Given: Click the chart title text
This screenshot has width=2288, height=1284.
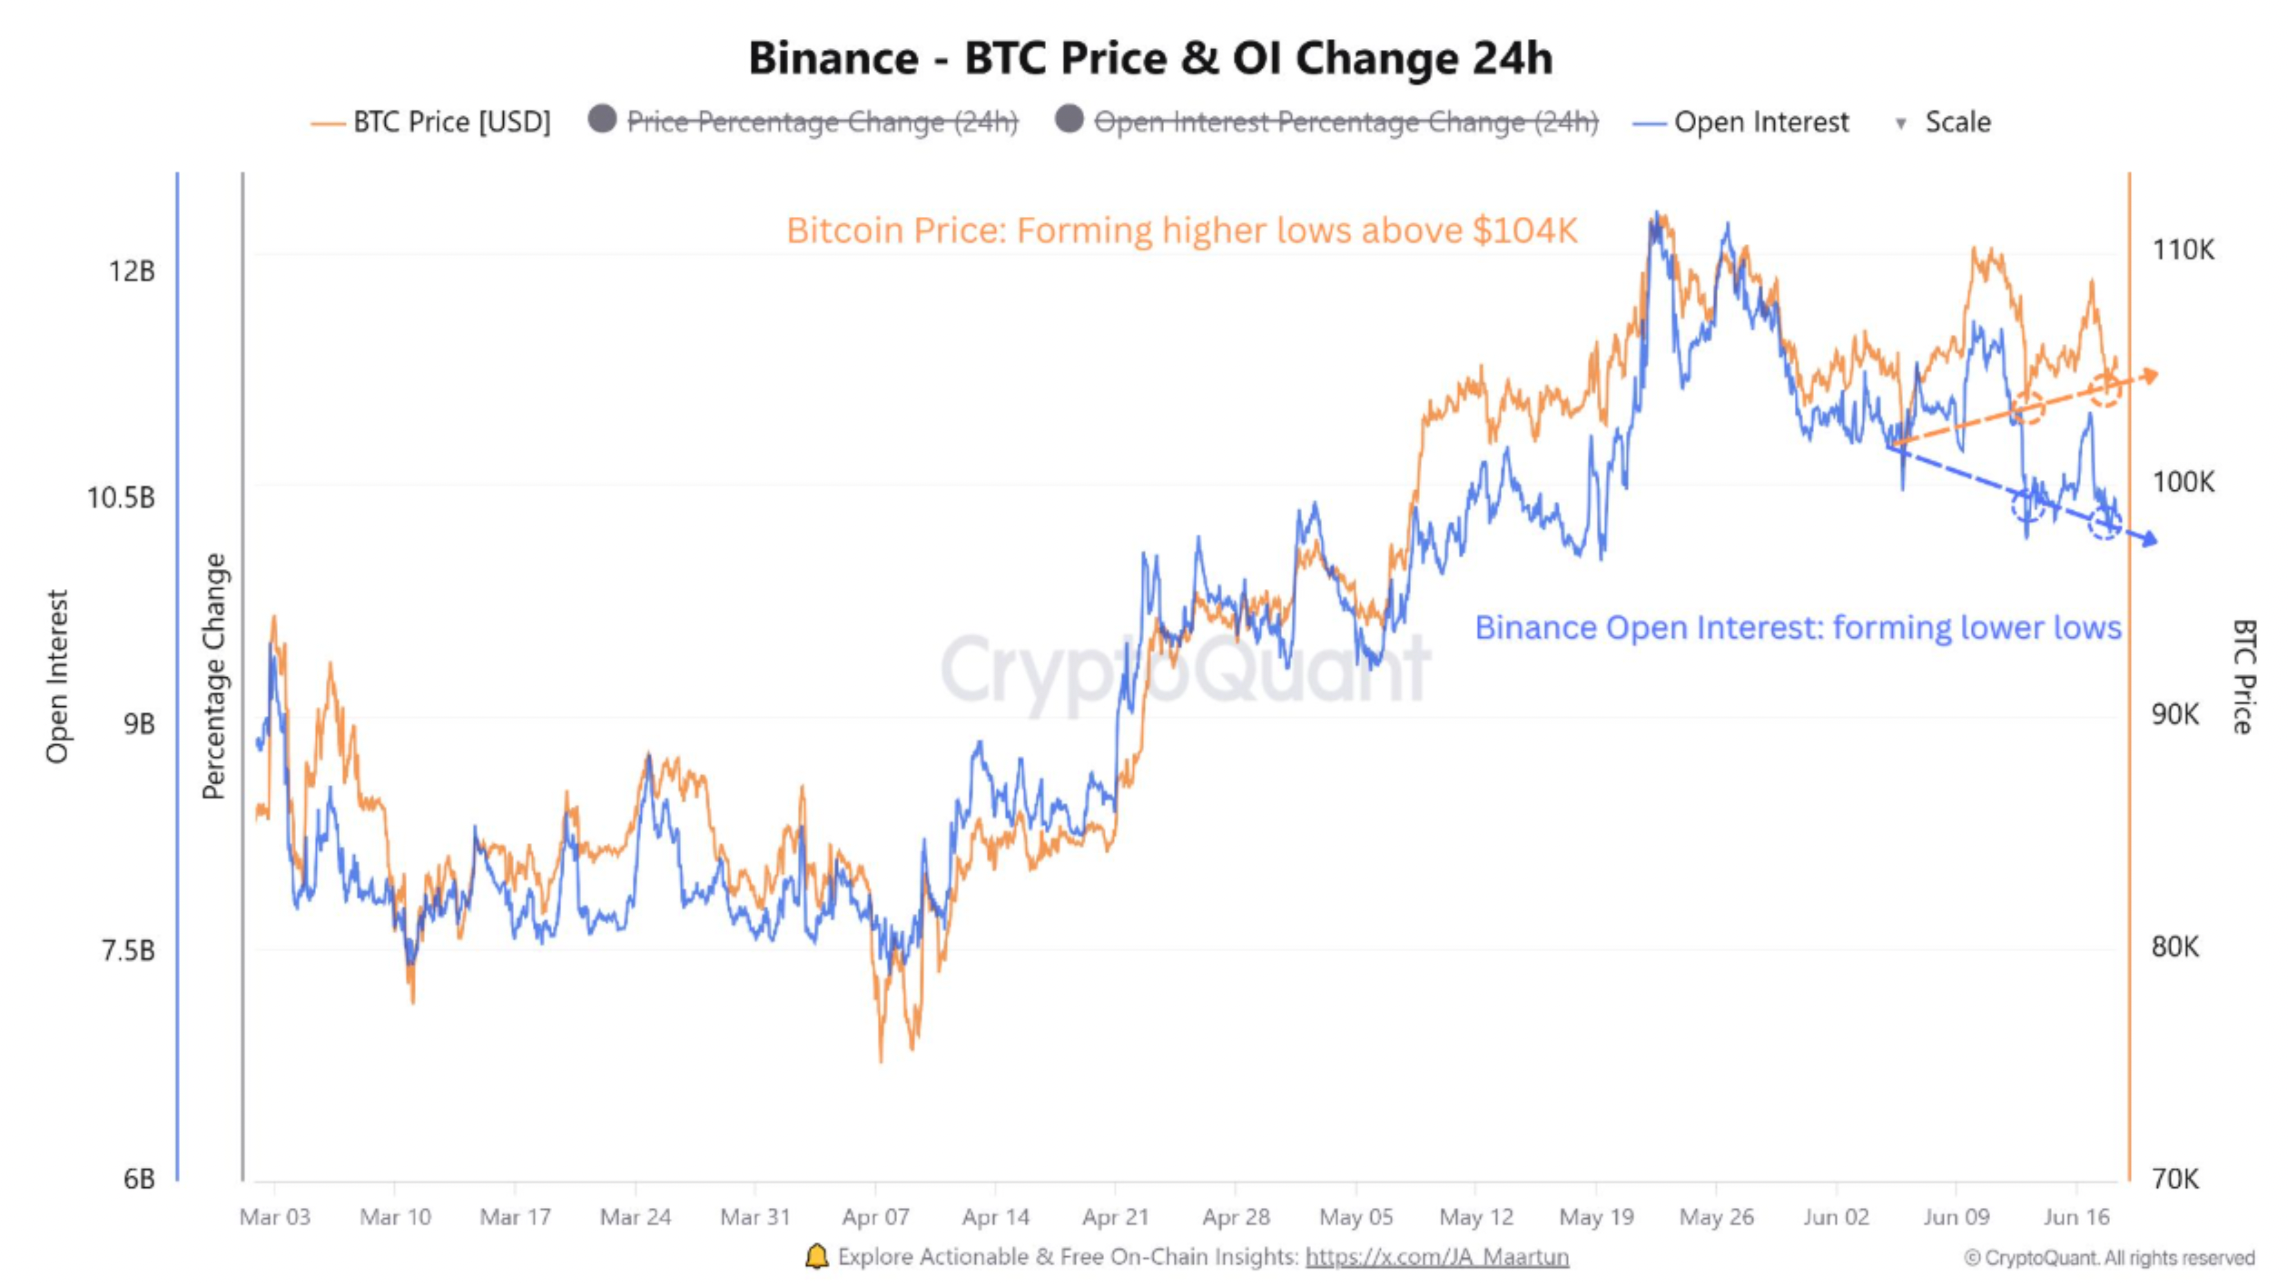Looking at the screenshot, I should click(x=1150, y=57).
